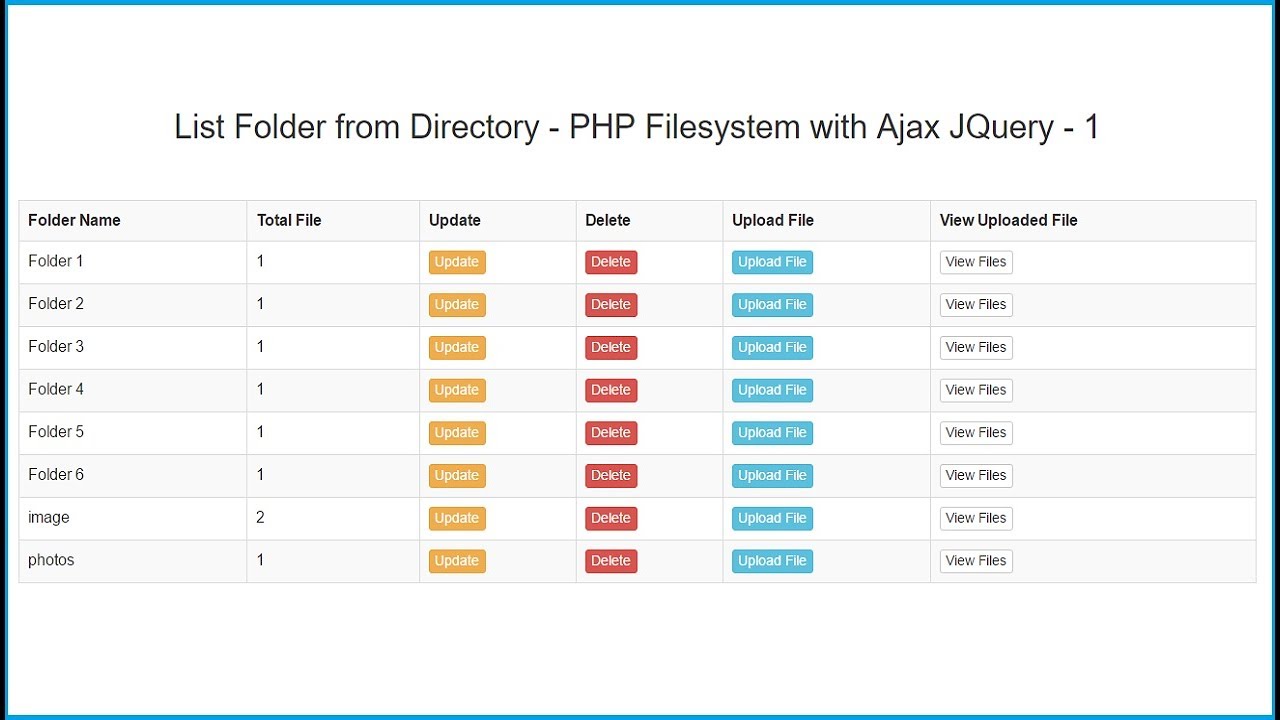Click Update button for the image folder

(457, 518)
